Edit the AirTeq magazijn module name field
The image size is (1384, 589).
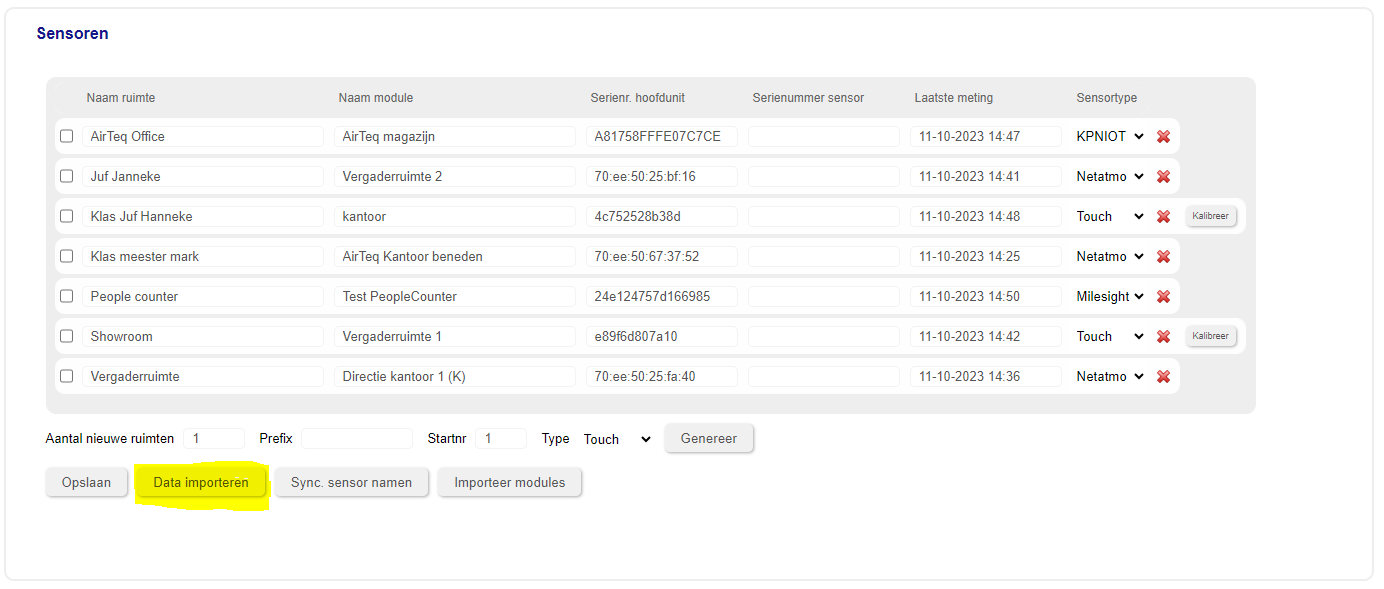(x=455, y=136)
